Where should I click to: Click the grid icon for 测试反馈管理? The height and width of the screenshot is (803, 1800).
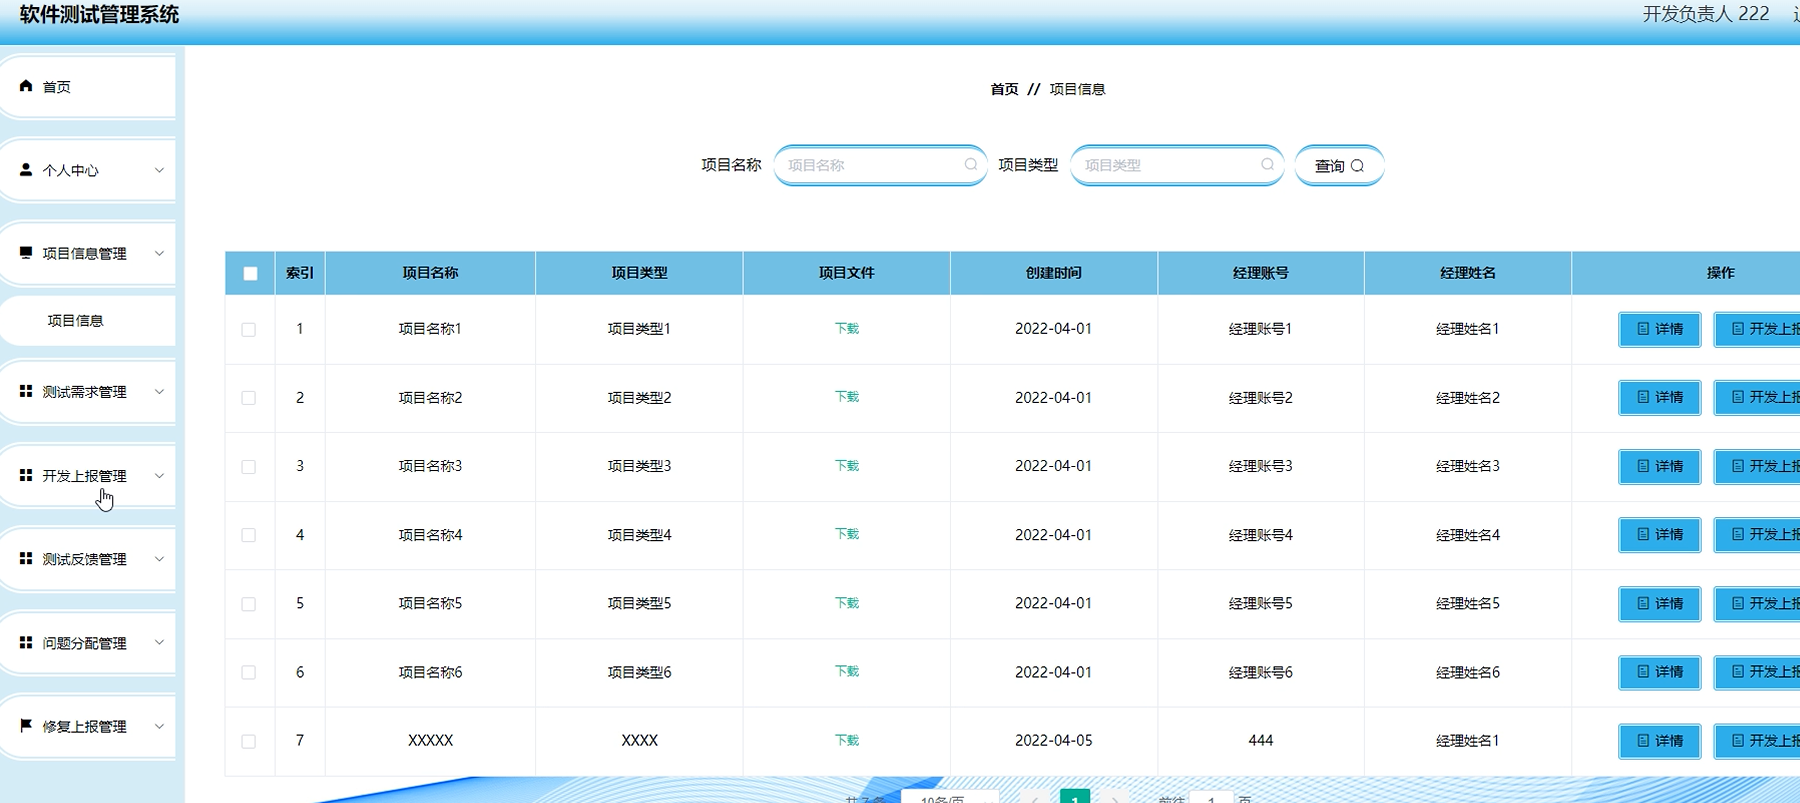26,558
